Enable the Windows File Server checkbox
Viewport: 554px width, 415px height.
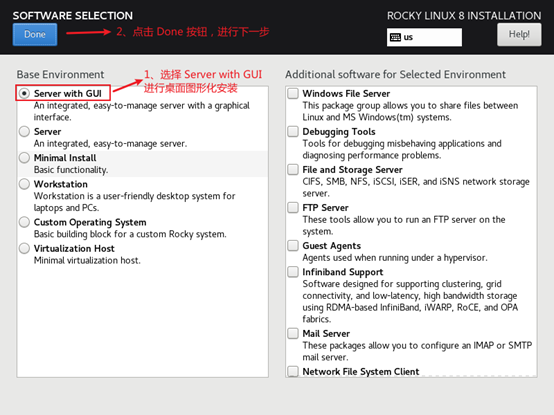pyautogui.click(x=293, y=93)
